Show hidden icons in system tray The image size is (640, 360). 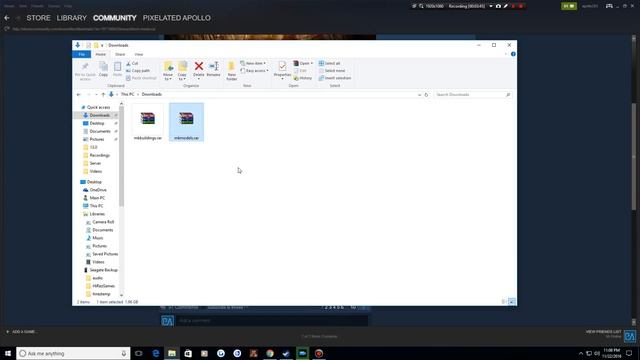581,353
